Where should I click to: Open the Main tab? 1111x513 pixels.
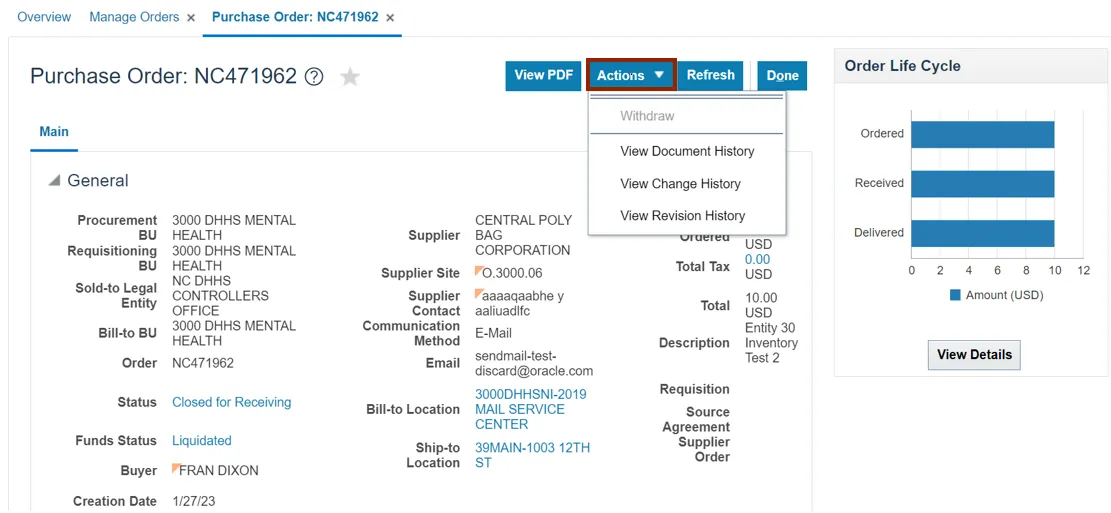54,132
